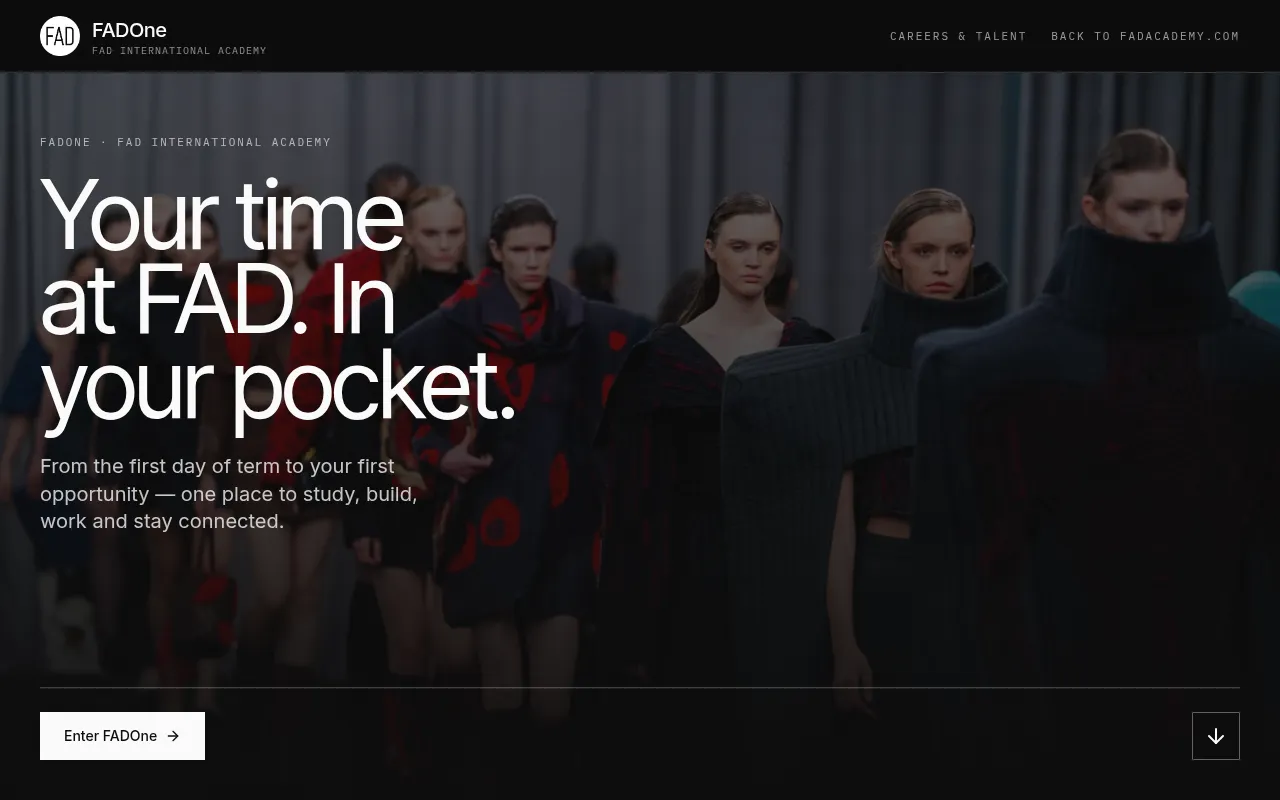1280x800 pixels.
Task: Click the 'FADONE · FAD INTERNATIONAL ACADEMY' eyebrow text
Action: coord(185,142)
